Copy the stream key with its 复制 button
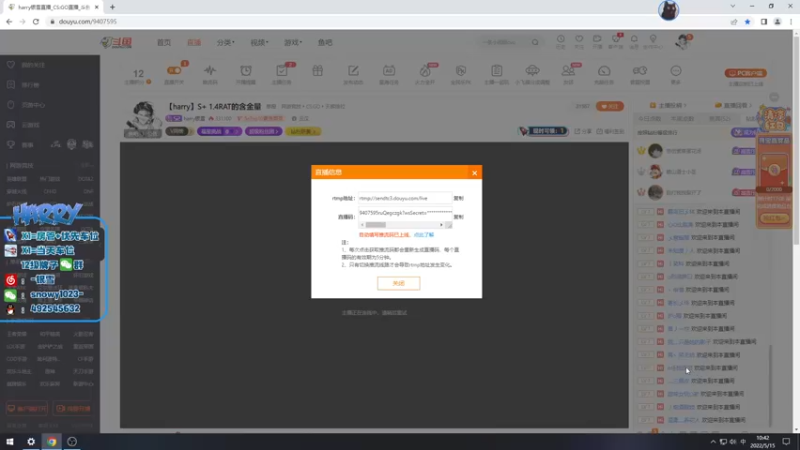 [x=459, y=217]
